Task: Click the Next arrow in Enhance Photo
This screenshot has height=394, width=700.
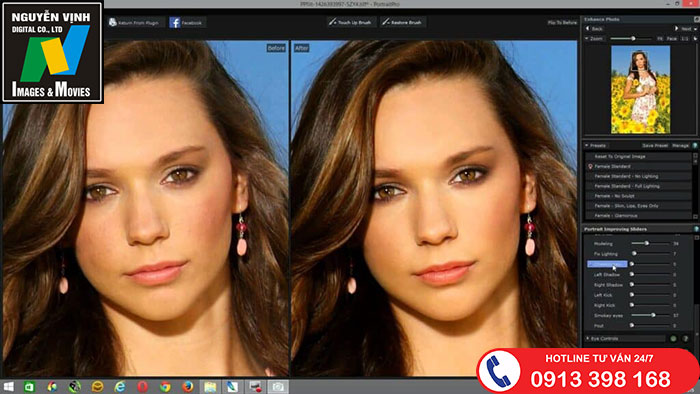Action: coord(677,29)
